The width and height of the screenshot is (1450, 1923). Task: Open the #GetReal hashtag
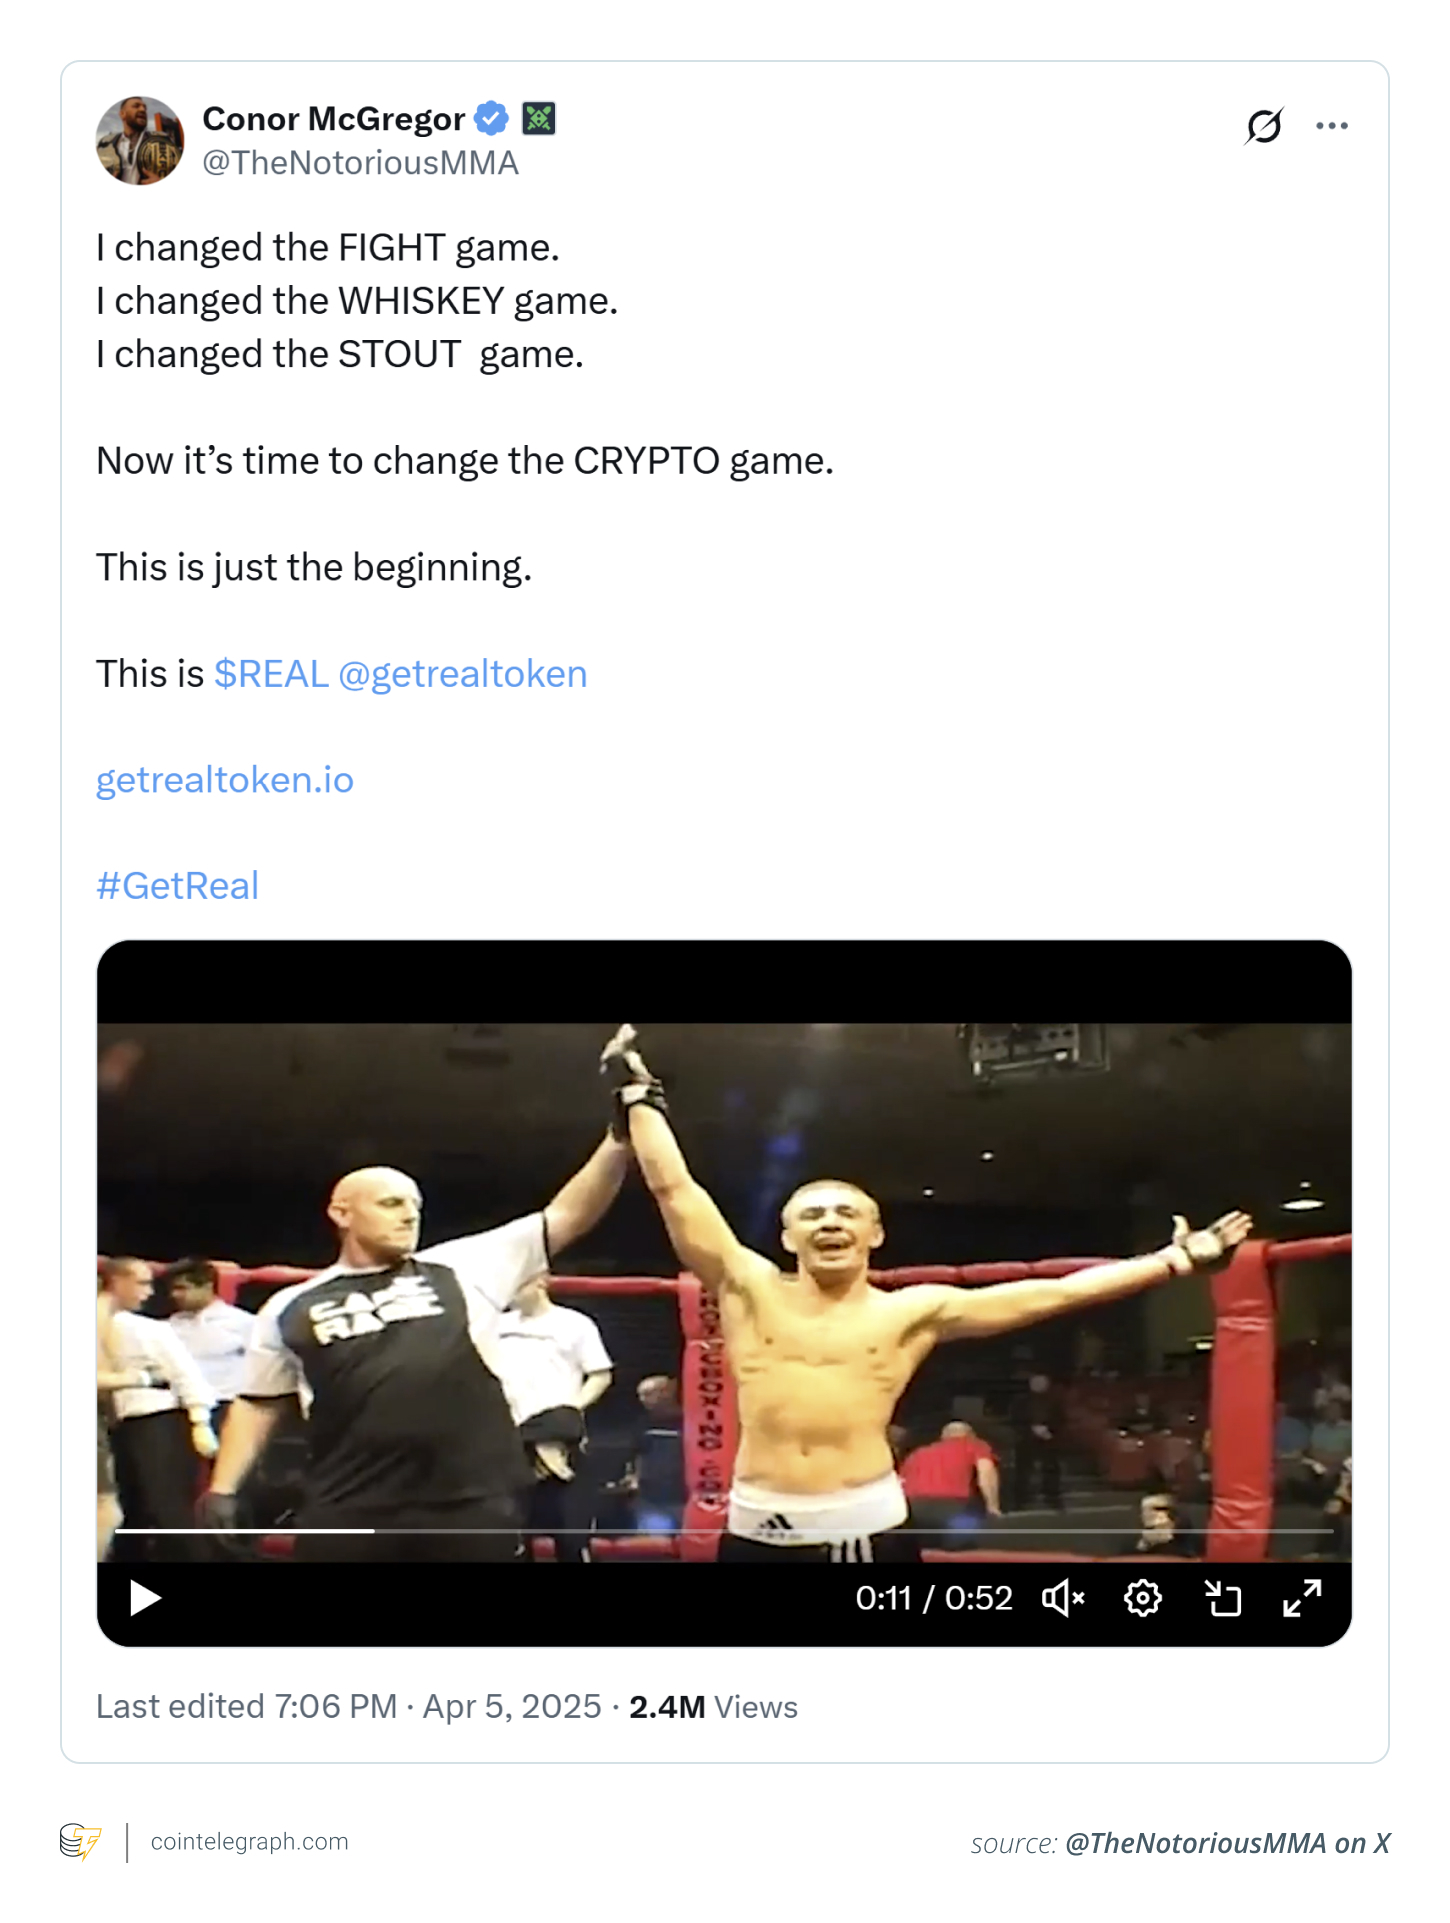[x=178, y=886]
